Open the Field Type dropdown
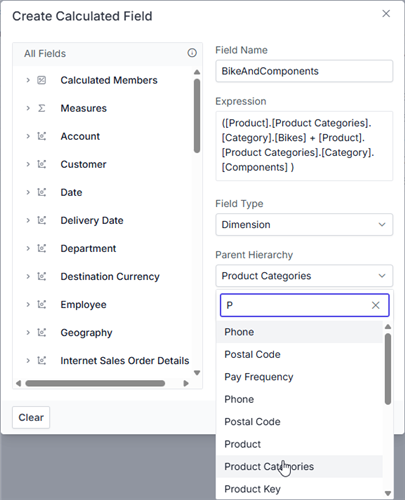Screen dimensions: 405x500 [x=304, y=225]
